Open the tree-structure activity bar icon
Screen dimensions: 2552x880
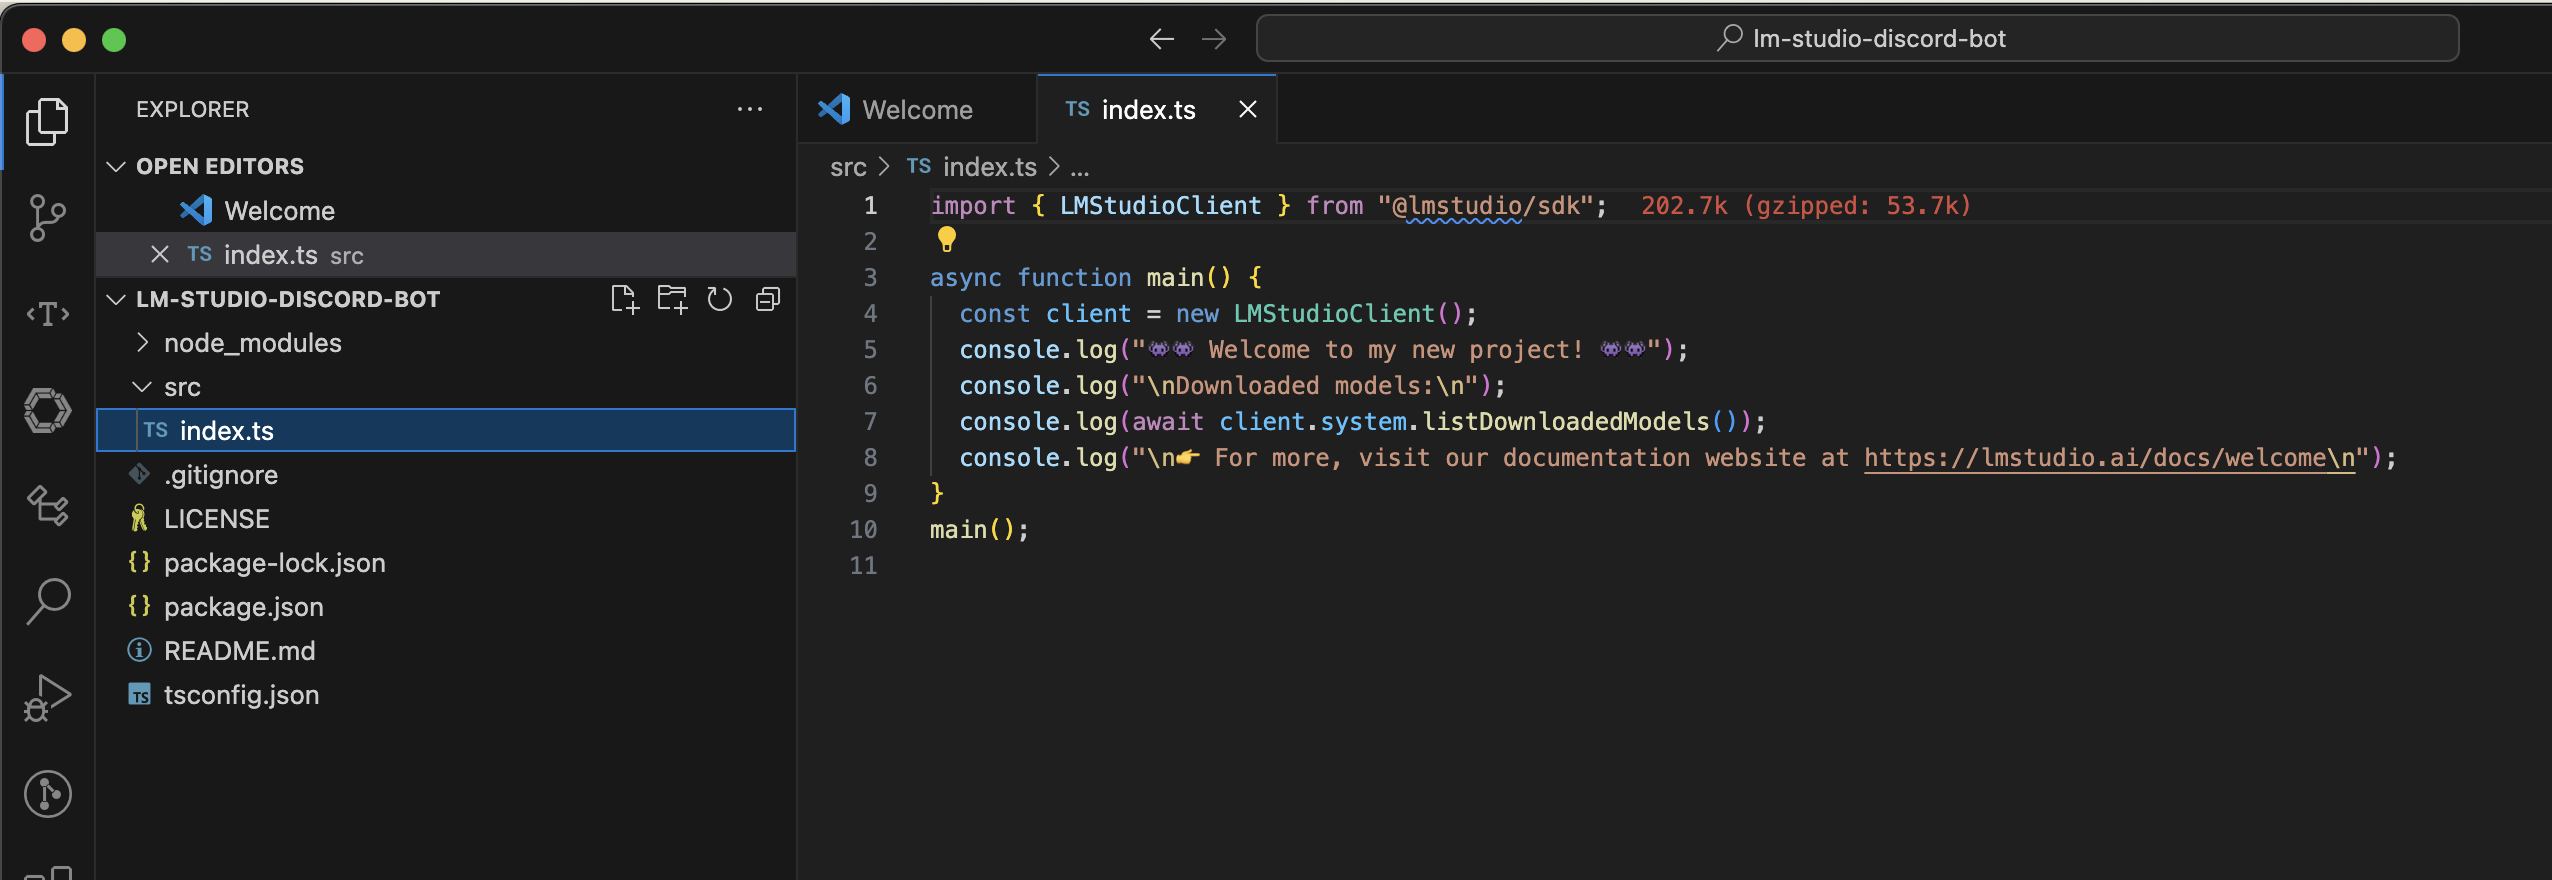pos(47,506)
